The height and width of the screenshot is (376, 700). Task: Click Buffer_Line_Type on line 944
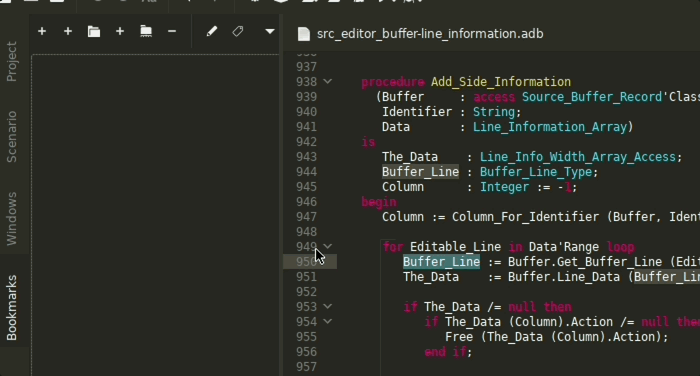pyautogui.click(x=536, y=172)
